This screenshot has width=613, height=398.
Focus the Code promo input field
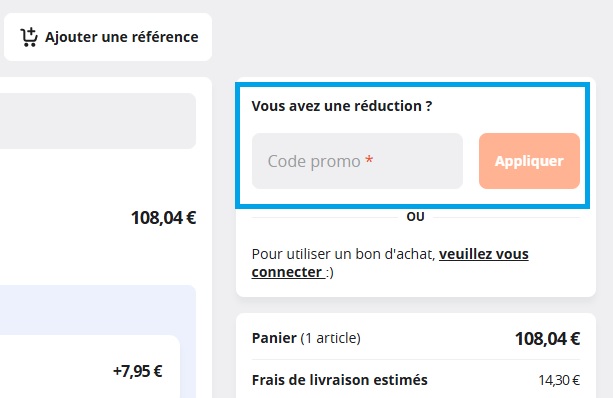(357, 161)
